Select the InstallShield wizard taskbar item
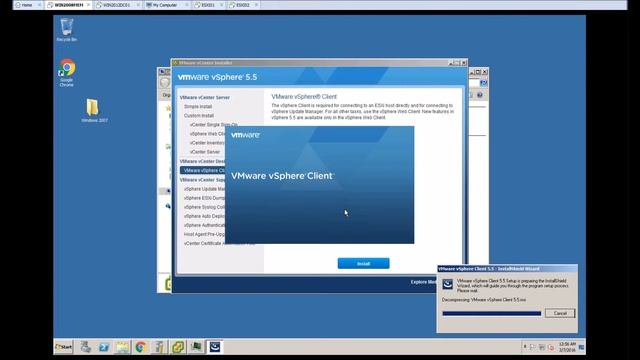640x360 pixels. pyautogui.click(x=215, y=347)
